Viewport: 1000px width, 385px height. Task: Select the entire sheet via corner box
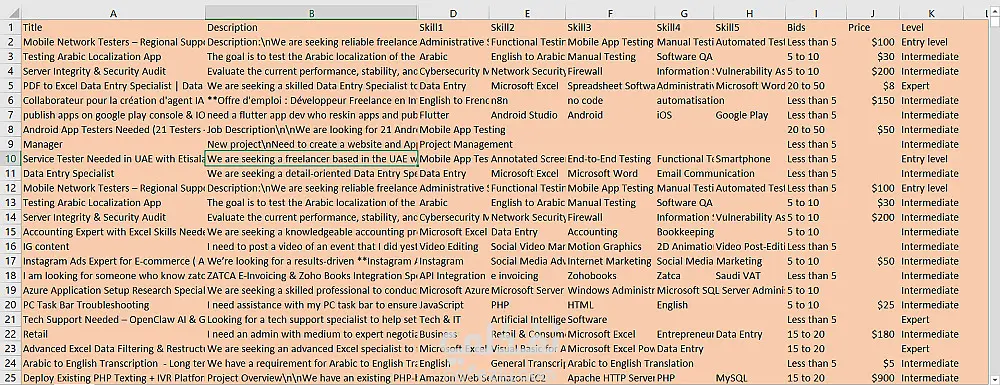10,13
